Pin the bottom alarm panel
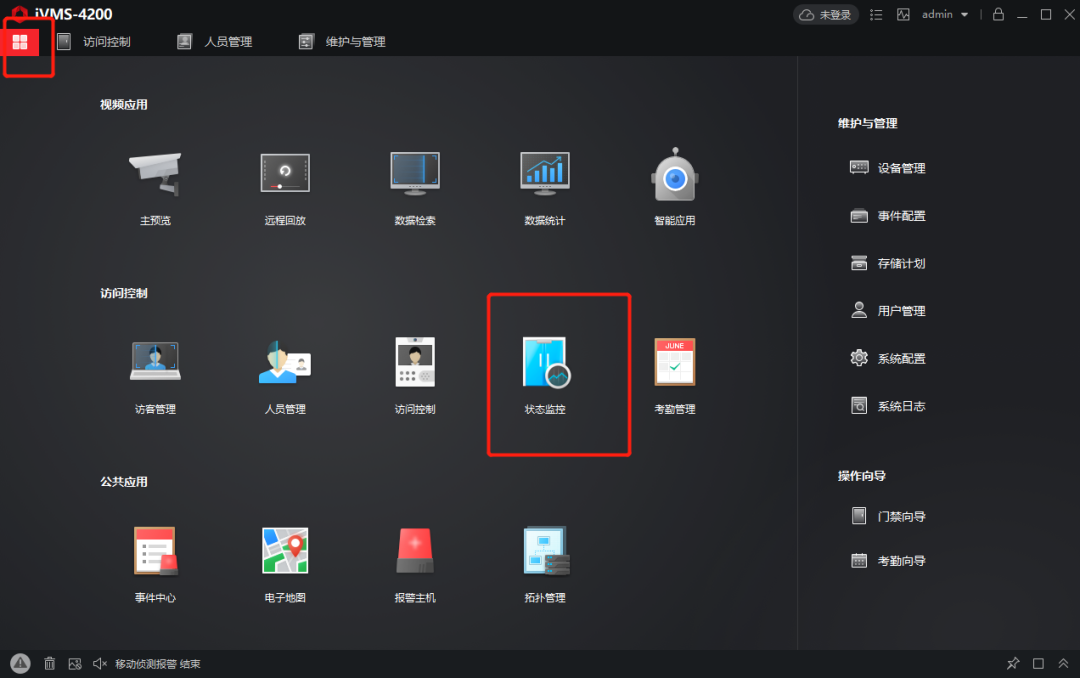This screenshot has width=1080, height=678. 1013,663
